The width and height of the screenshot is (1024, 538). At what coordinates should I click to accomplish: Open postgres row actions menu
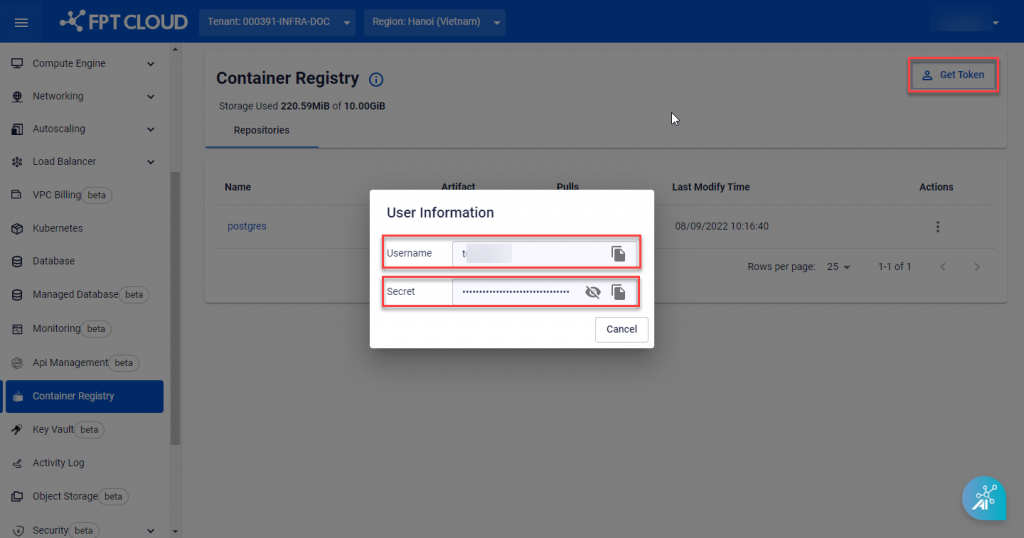pyautogui.click(x=937, y=227)
